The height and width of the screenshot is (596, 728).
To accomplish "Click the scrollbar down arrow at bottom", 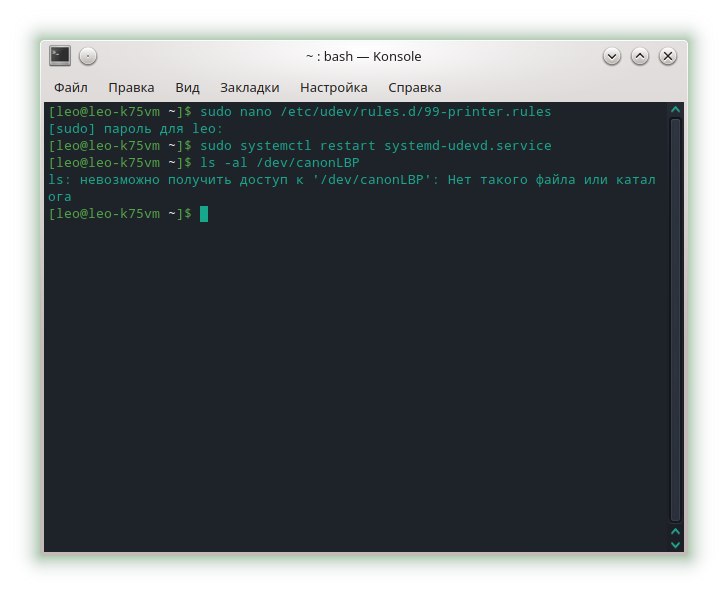I will click(x=676, y=544).
